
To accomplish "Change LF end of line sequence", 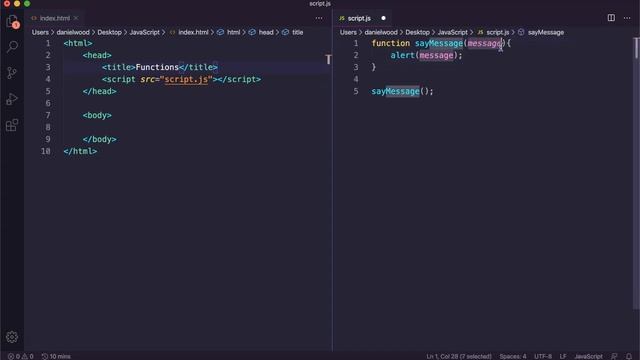I will coord(563,356).
